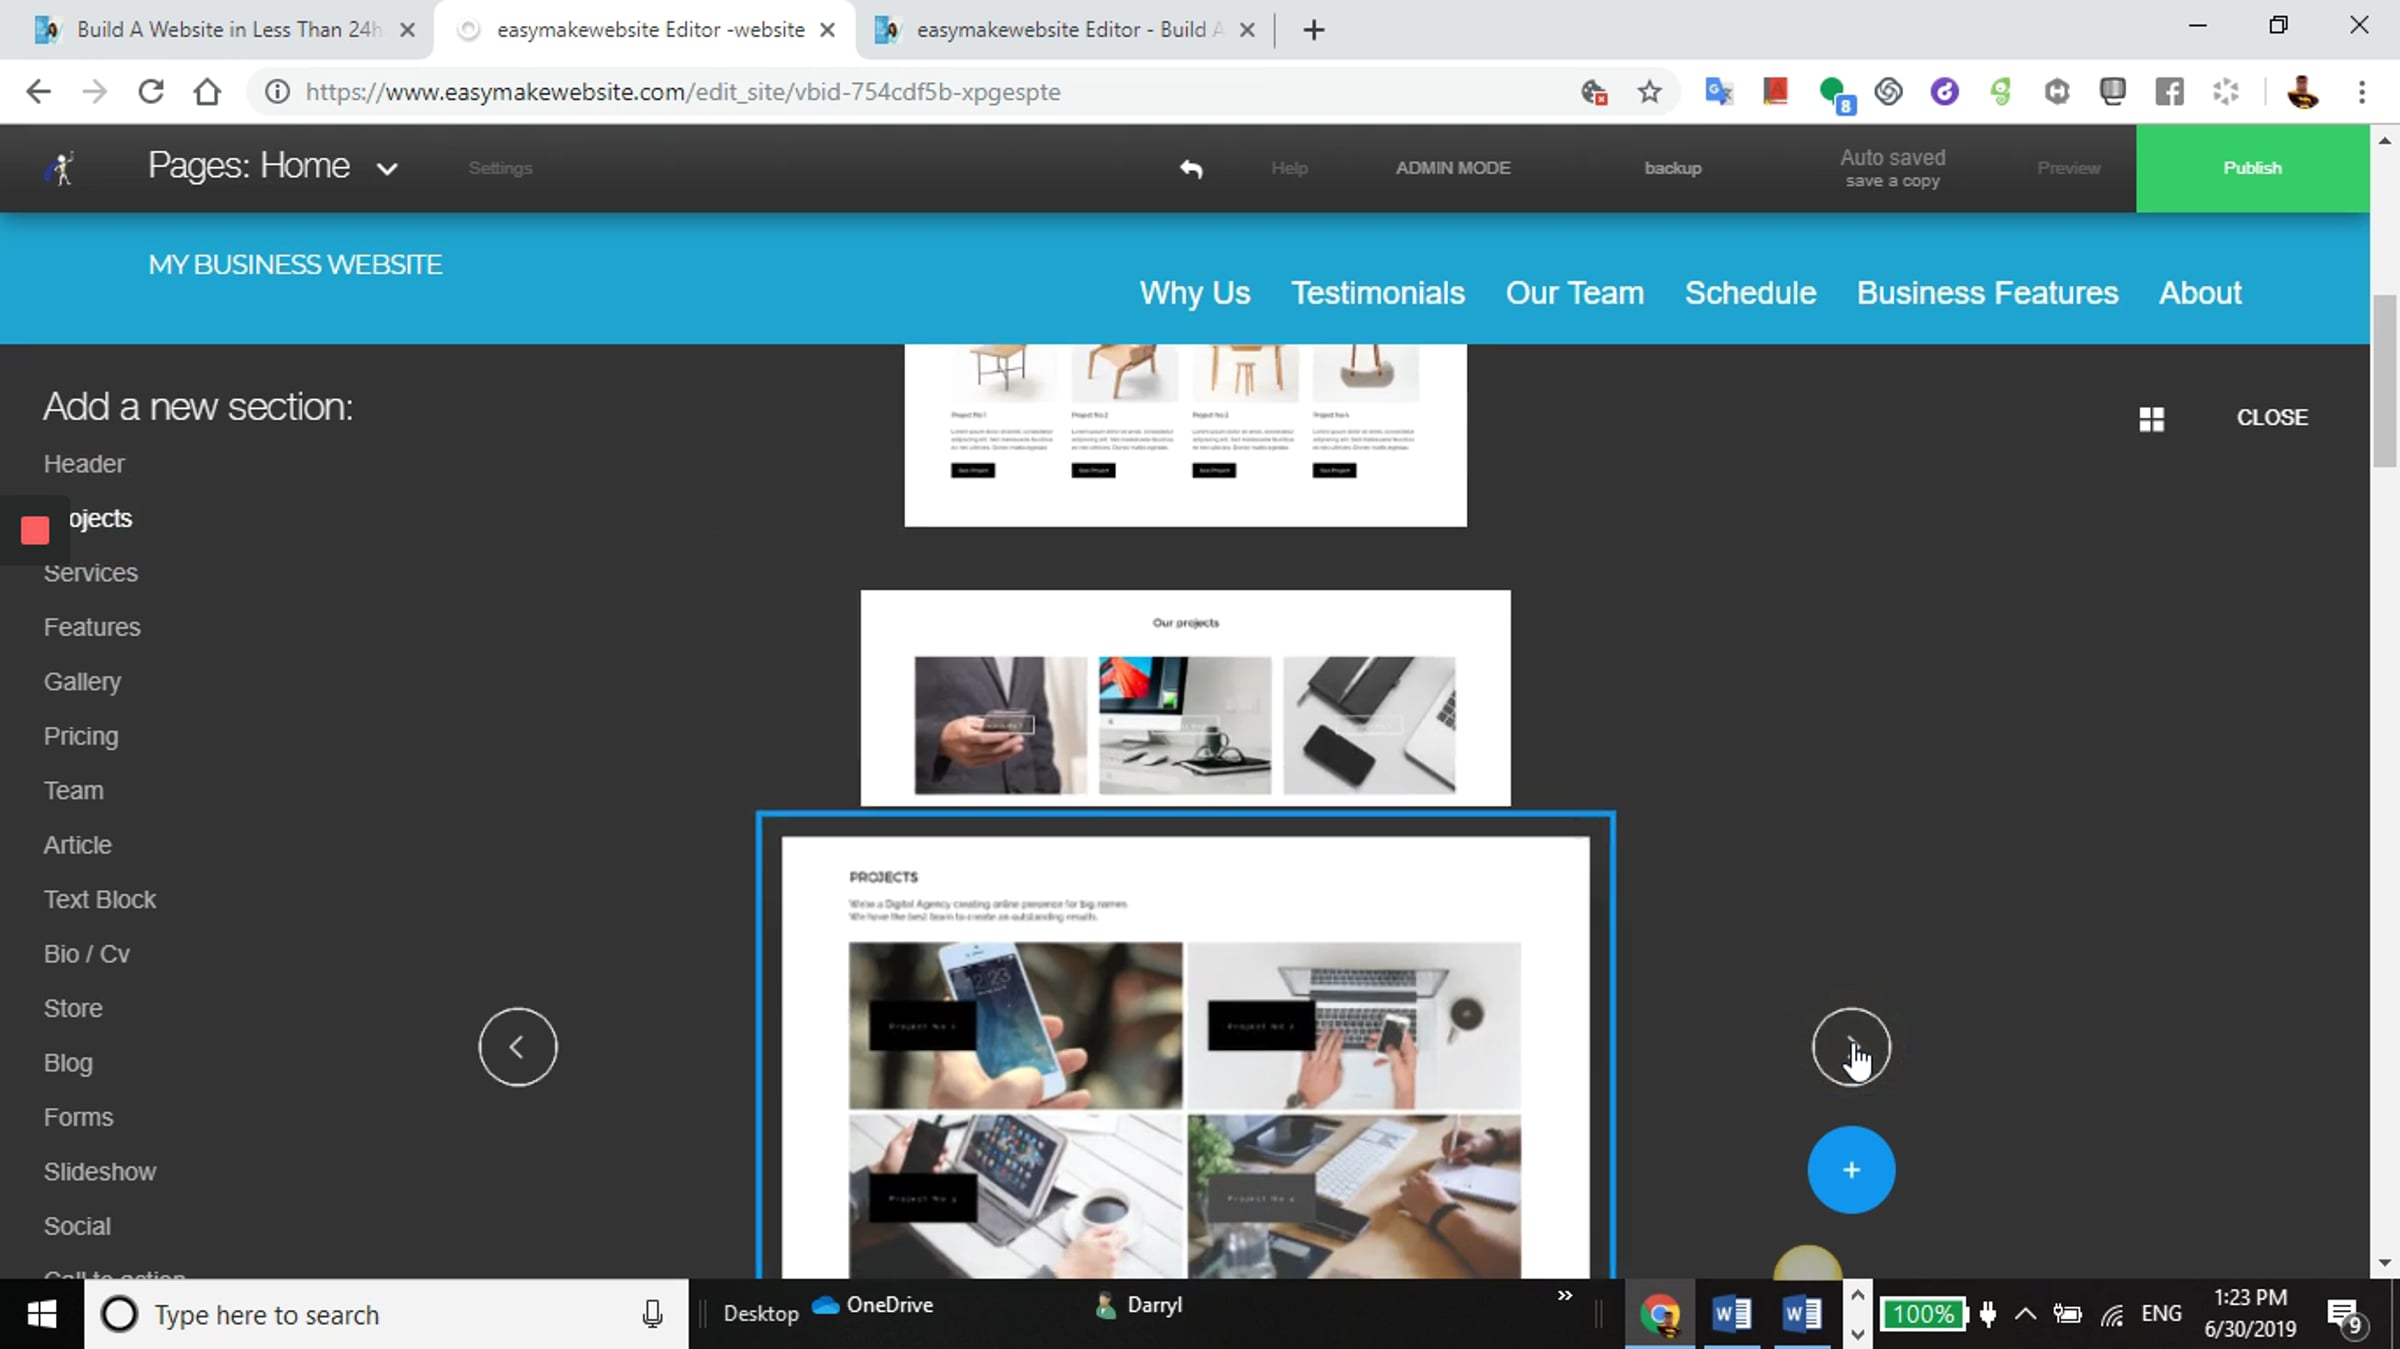Expand the Pages: Home dropdown
2400x1349 pixels.
pyautogui.click(x=386, y=168)
